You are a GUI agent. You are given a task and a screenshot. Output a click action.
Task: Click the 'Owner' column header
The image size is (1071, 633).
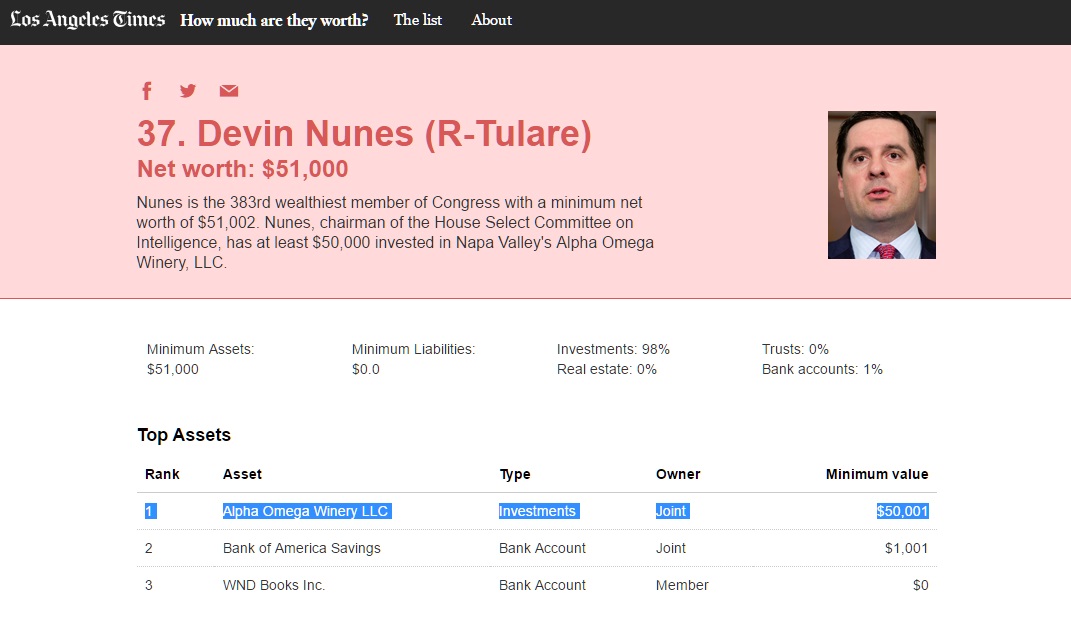pos(678,474)
